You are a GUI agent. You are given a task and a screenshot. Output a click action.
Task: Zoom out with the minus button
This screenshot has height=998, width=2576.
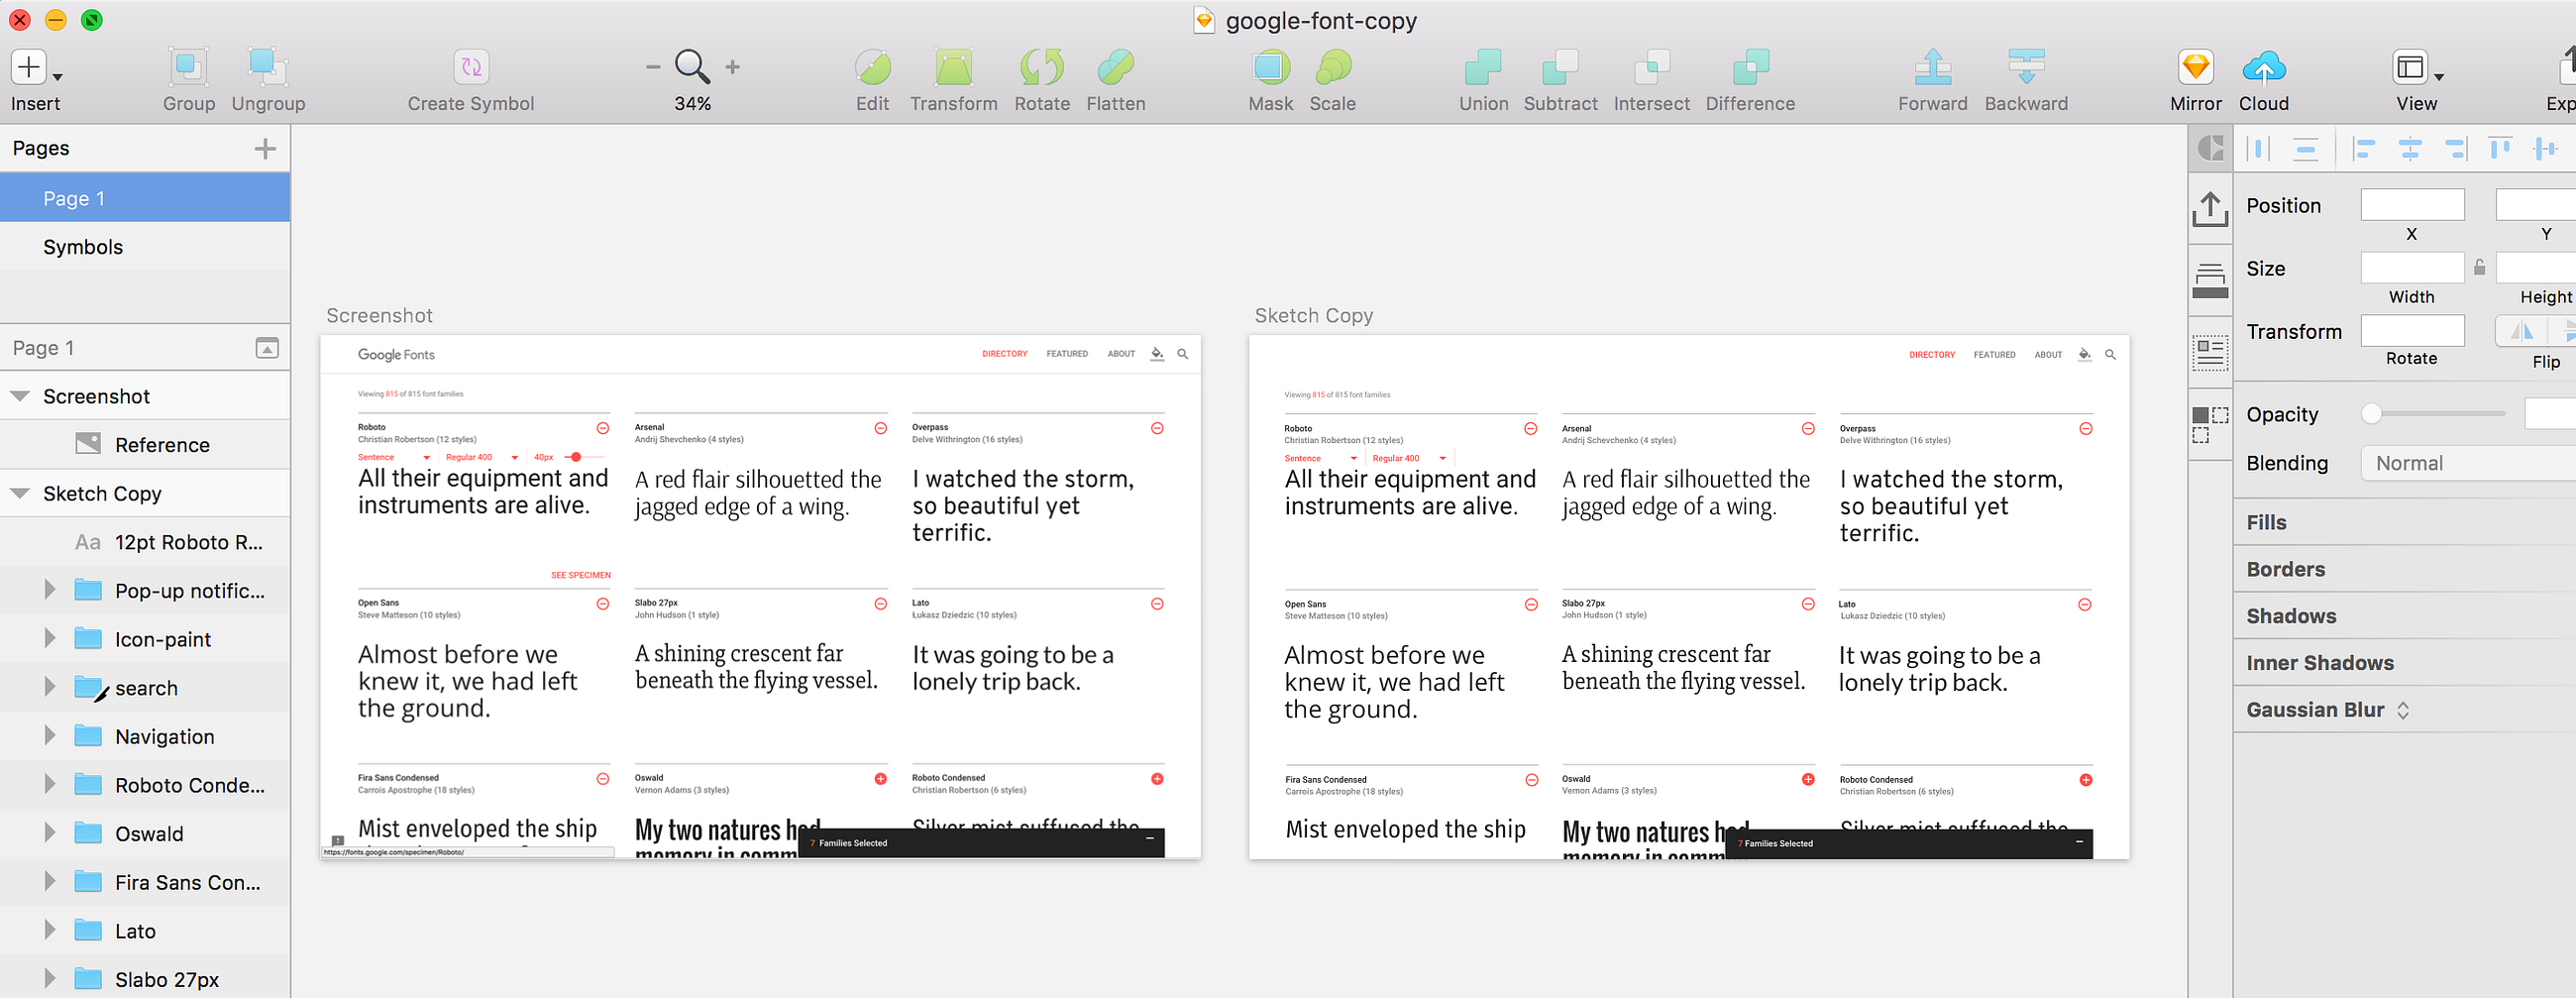(x=653, y=67)
